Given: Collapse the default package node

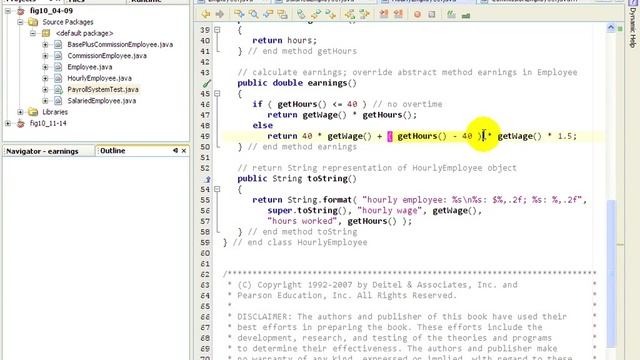Looking at the screenshot, I should pos(33,33).
